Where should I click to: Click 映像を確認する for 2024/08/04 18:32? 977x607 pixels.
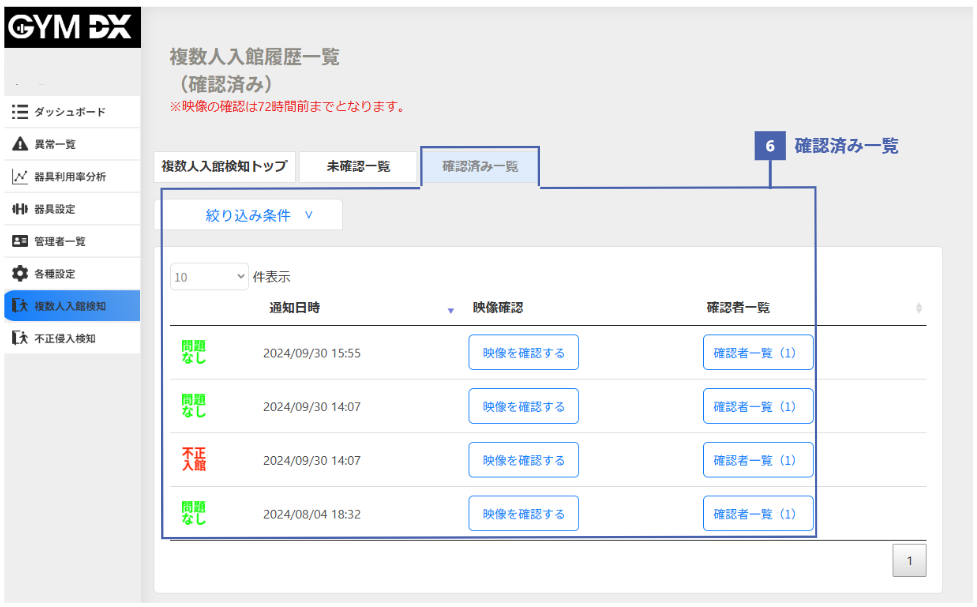523,514
